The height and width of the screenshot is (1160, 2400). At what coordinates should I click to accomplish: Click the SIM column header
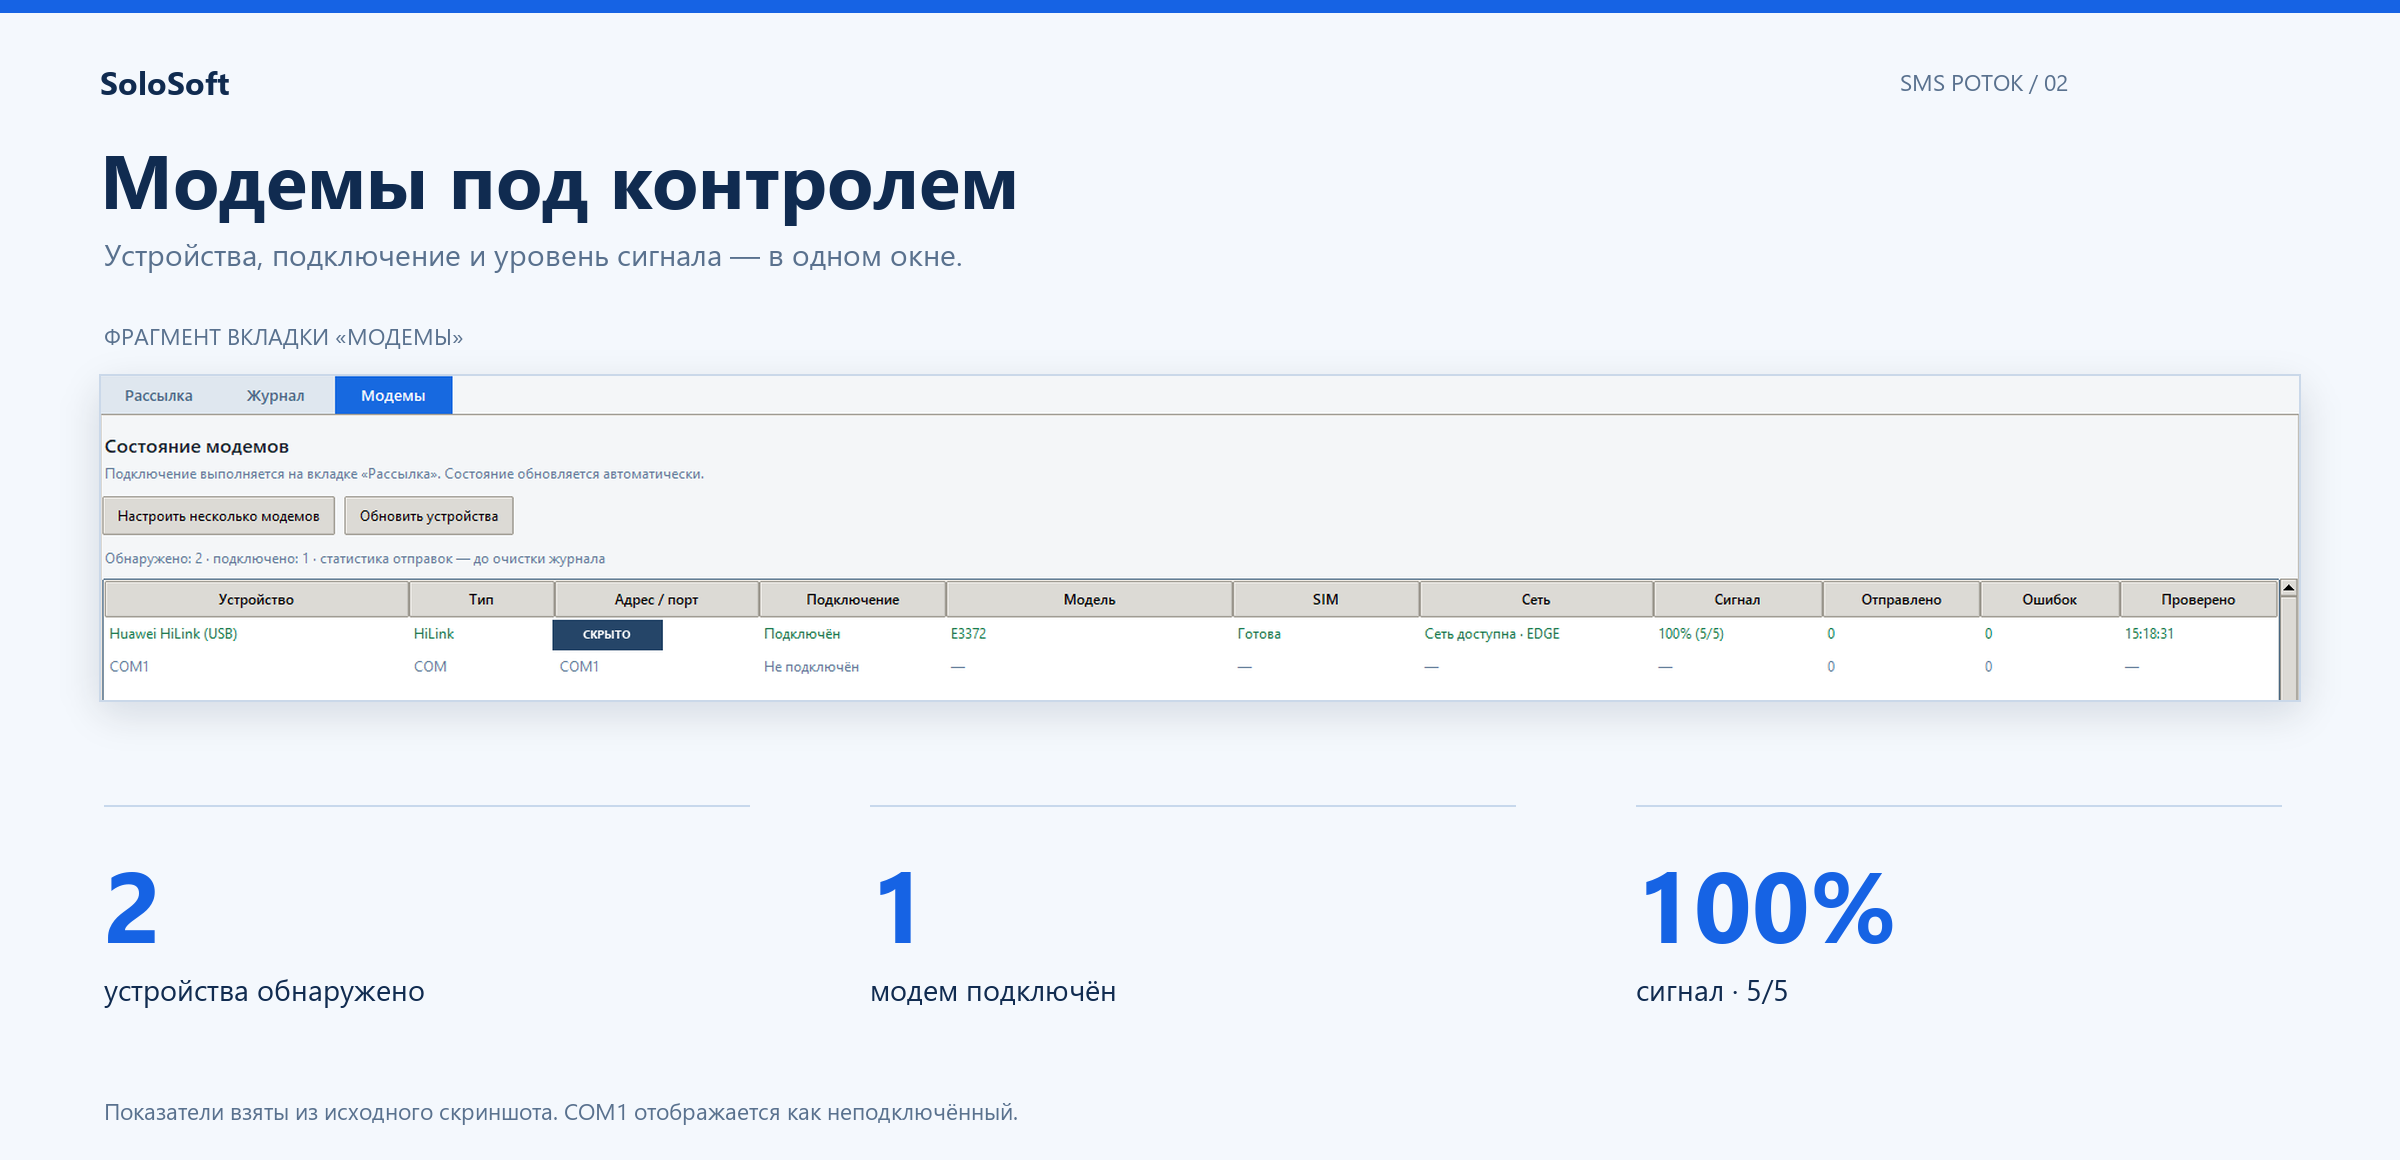[x=1325, y=599]
